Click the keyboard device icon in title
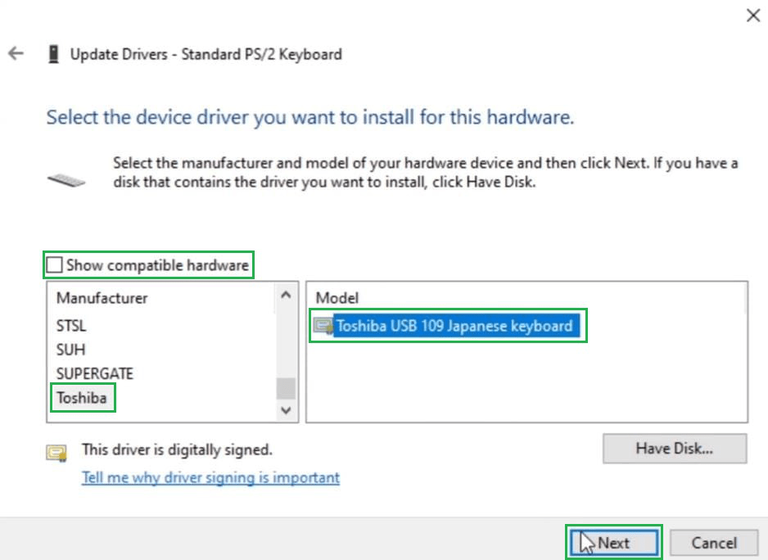This screenshot has height=560, width=768. pos(53,54)
